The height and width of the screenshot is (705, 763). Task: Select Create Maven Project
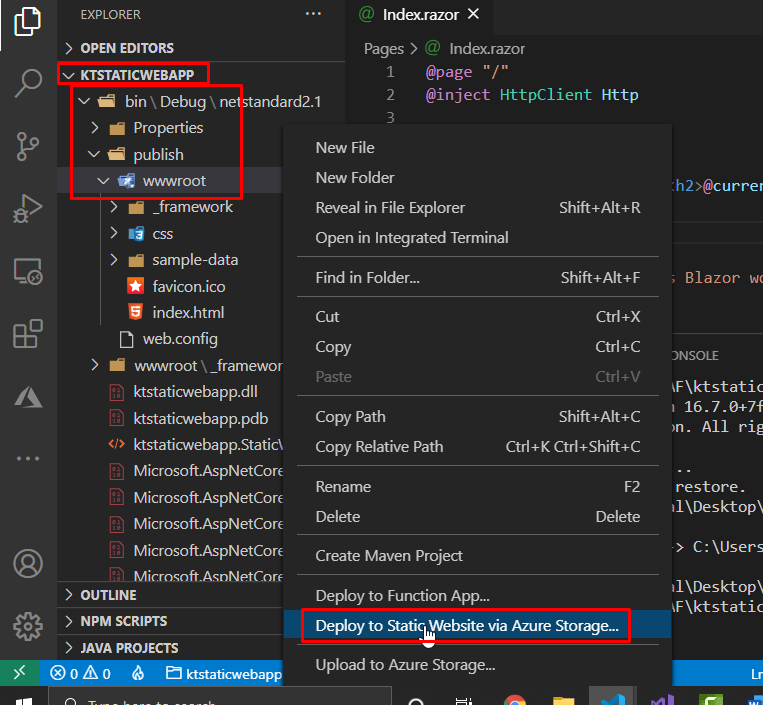477,556
